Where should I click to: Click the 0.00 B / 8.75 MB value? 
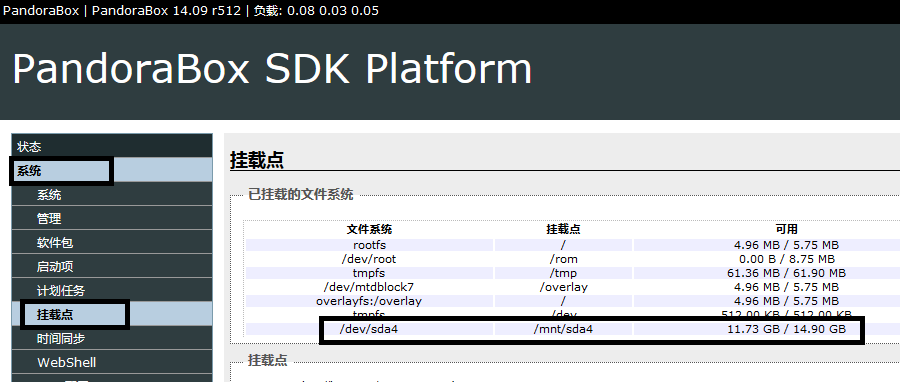(786, 259)
